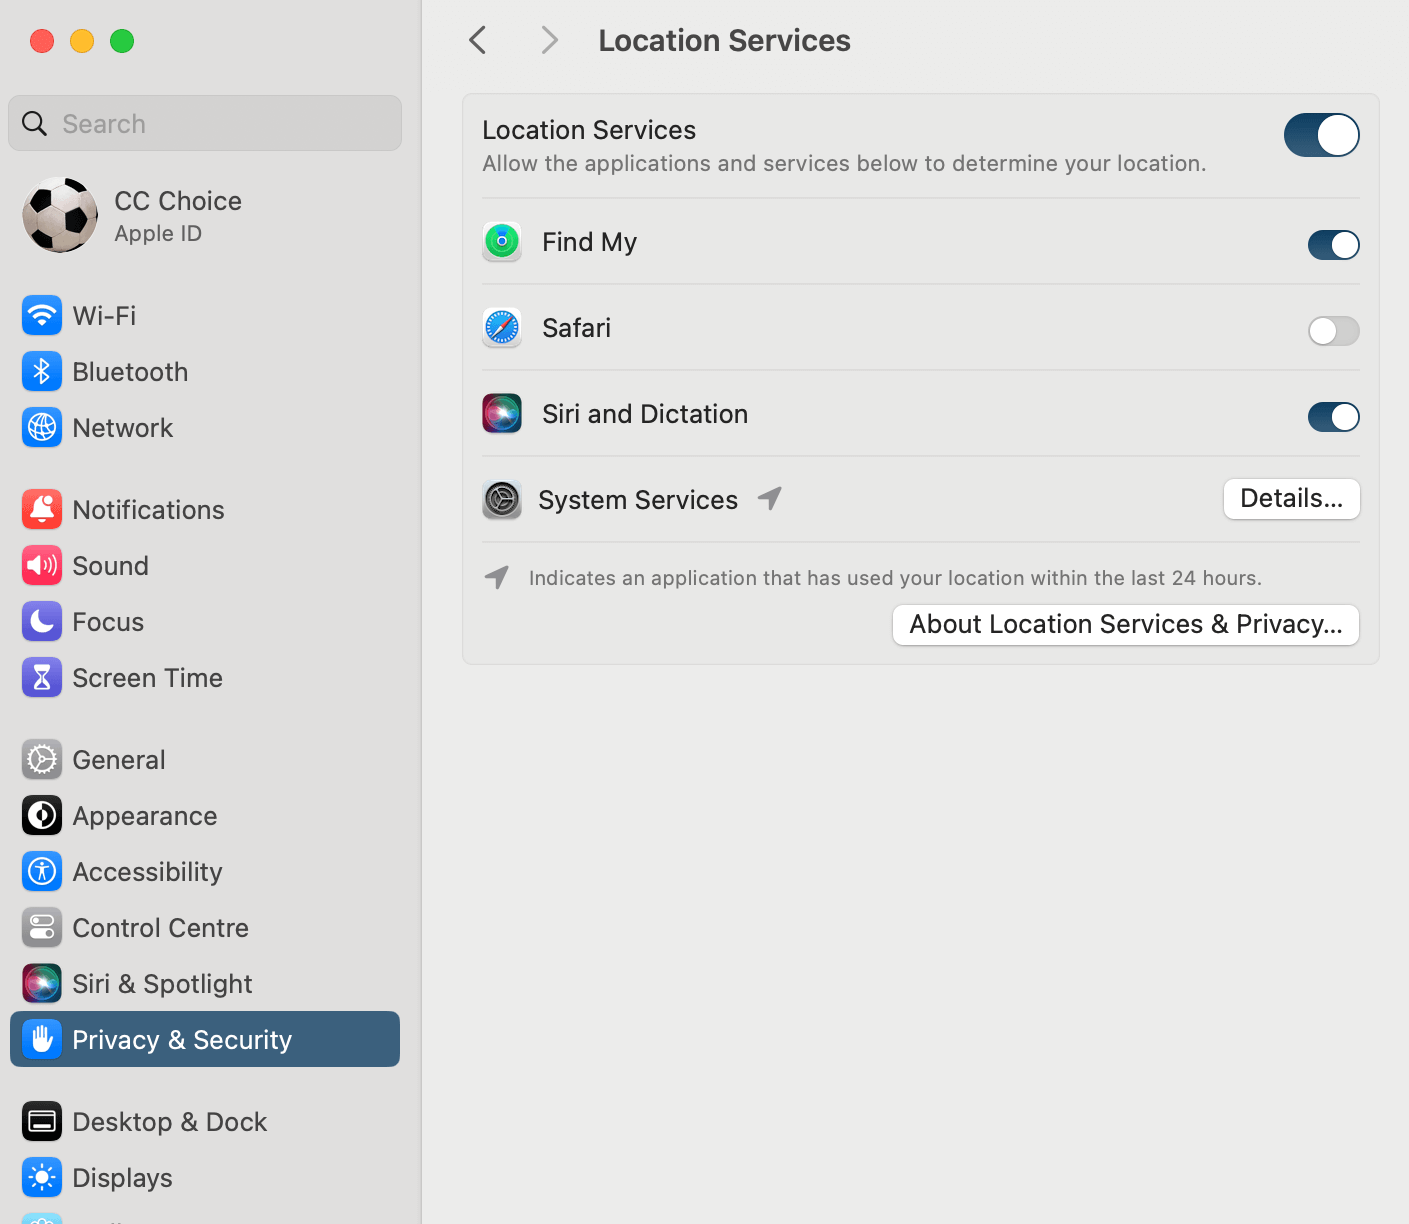The width and height of the screenshot is (1409, 1224).
Task: Open System Services Details button
Action: pyautogui.click(x=1291, y=499)
